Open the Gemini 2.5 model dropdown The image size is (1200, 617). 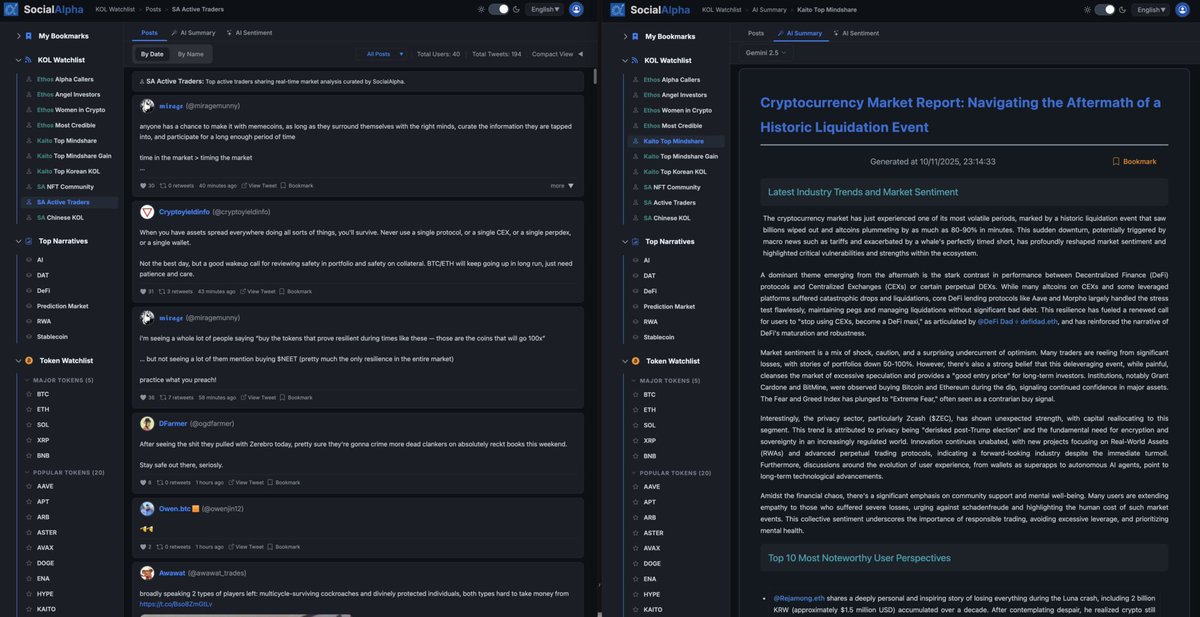point(765,52)
